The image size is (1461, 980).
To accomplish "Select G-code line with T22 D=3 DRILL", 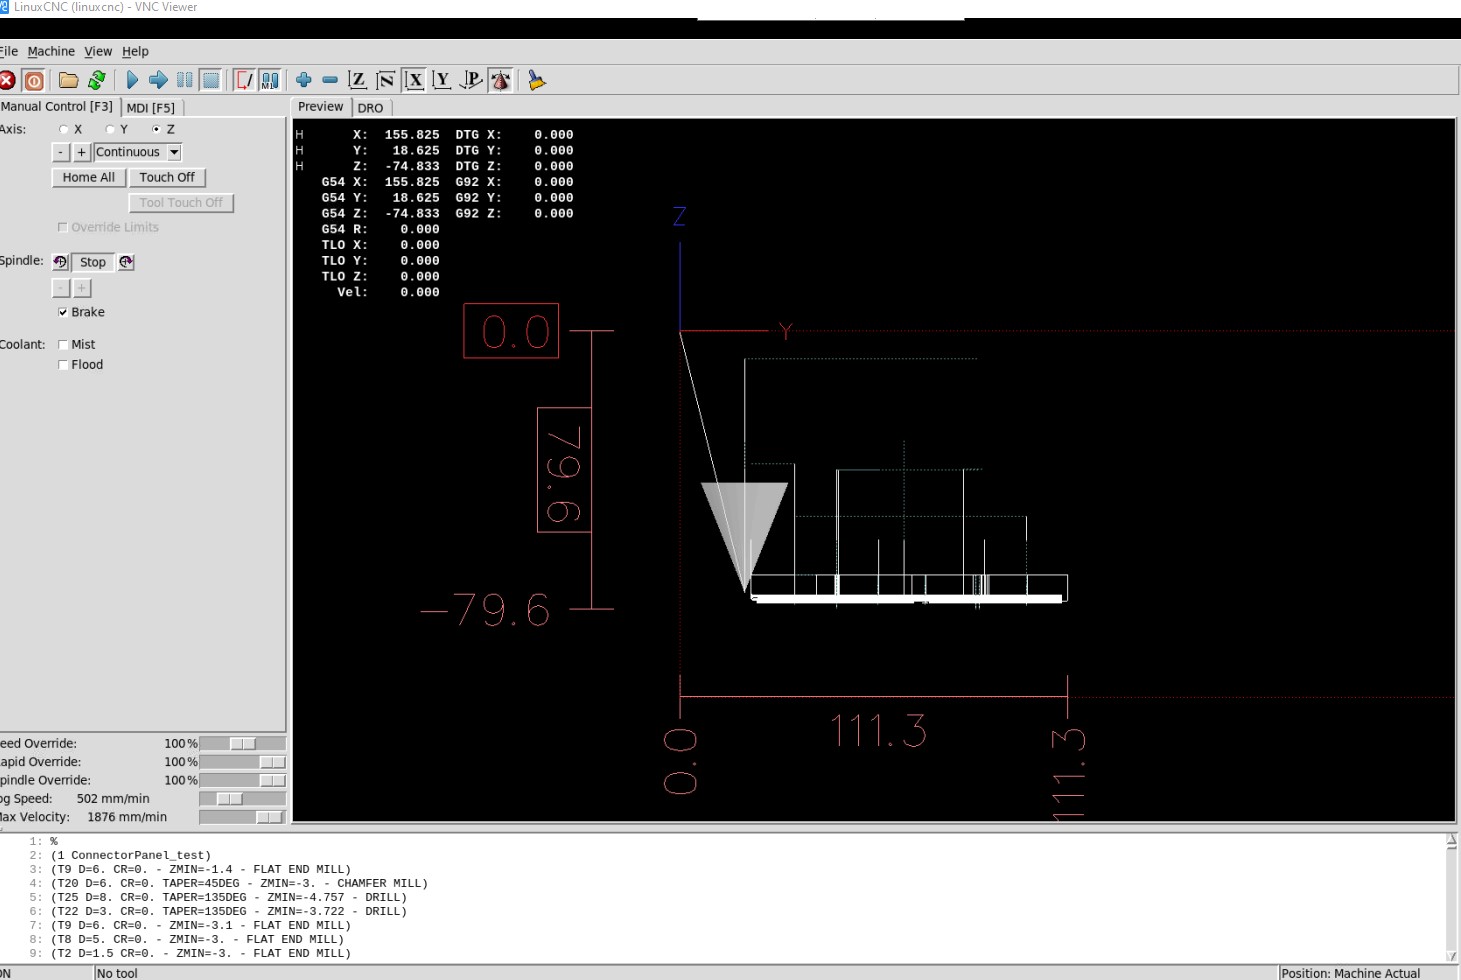I will [228, 911].
